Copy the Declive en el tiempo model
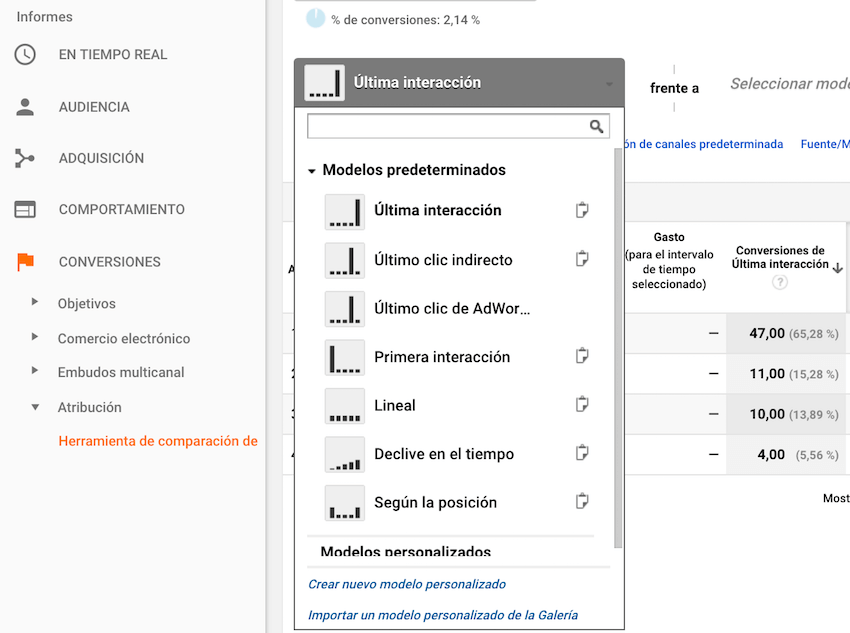The image size is (850, 633). (582, 453)
